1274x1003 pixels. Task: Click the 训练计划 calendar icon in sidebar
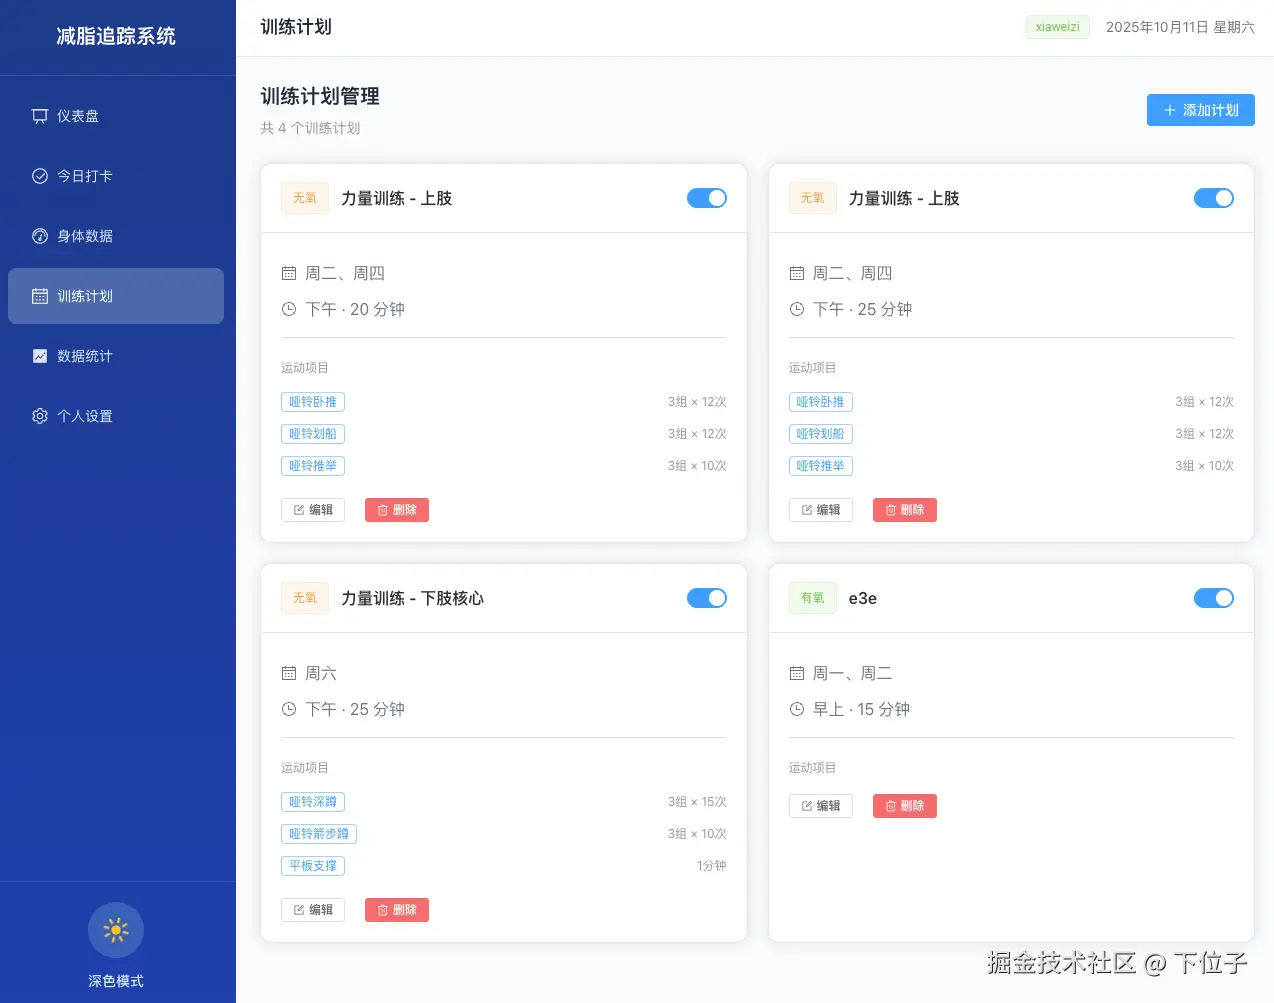click(41, 296)
